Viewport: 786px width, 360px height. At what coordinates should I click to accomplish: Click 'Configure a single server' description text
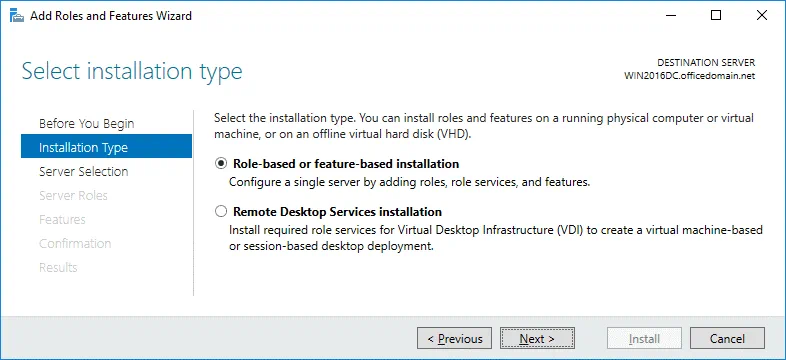[x=409, y=183]
